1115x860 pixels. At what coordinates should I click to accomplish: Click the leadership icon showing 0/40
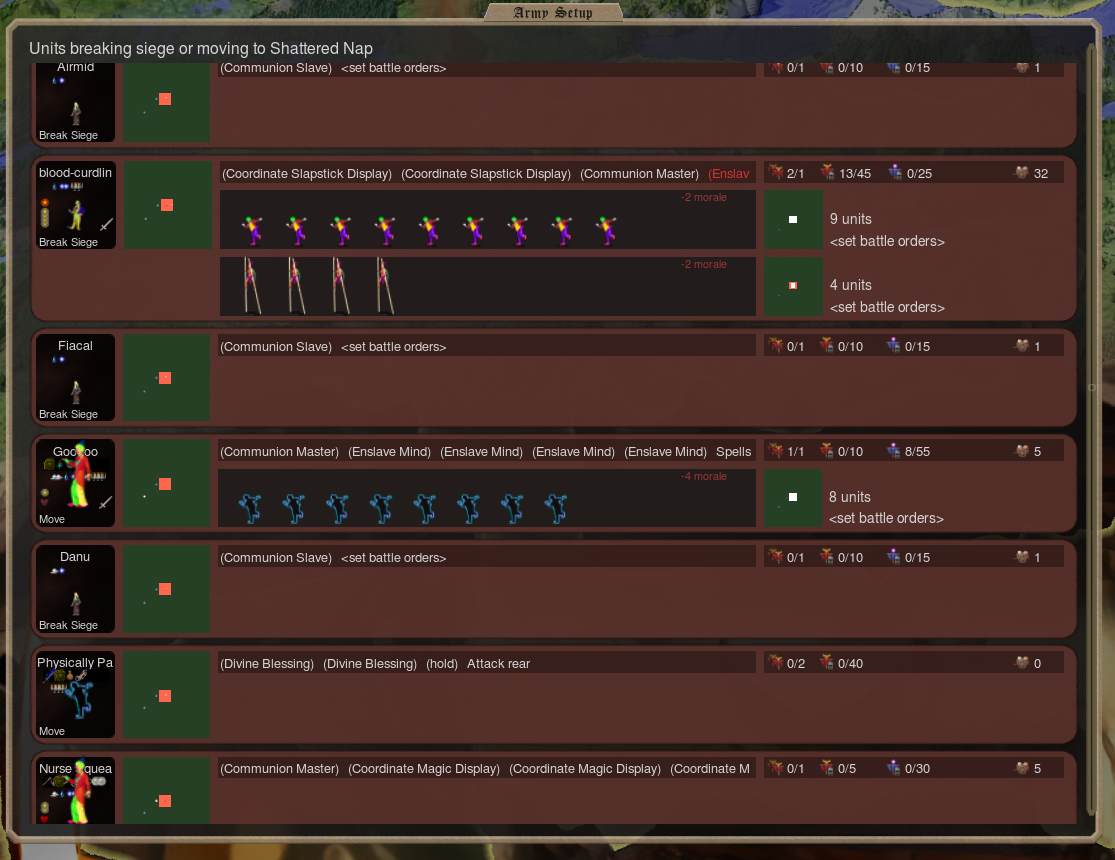[827, 662]
